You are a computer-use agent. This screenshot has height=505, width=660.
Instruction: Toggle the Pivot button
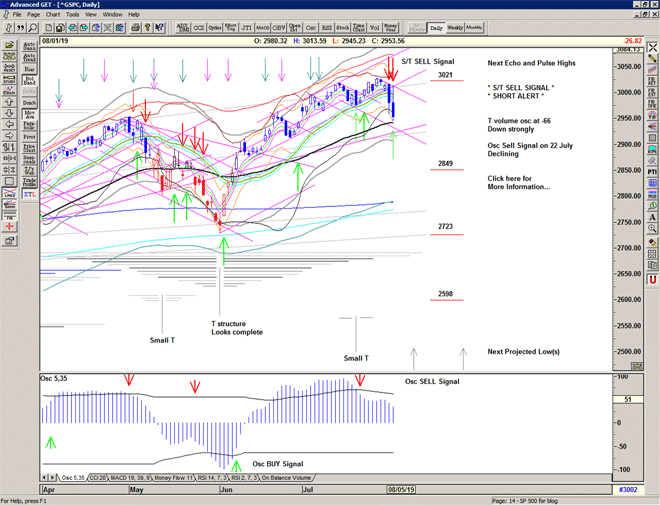29,137
